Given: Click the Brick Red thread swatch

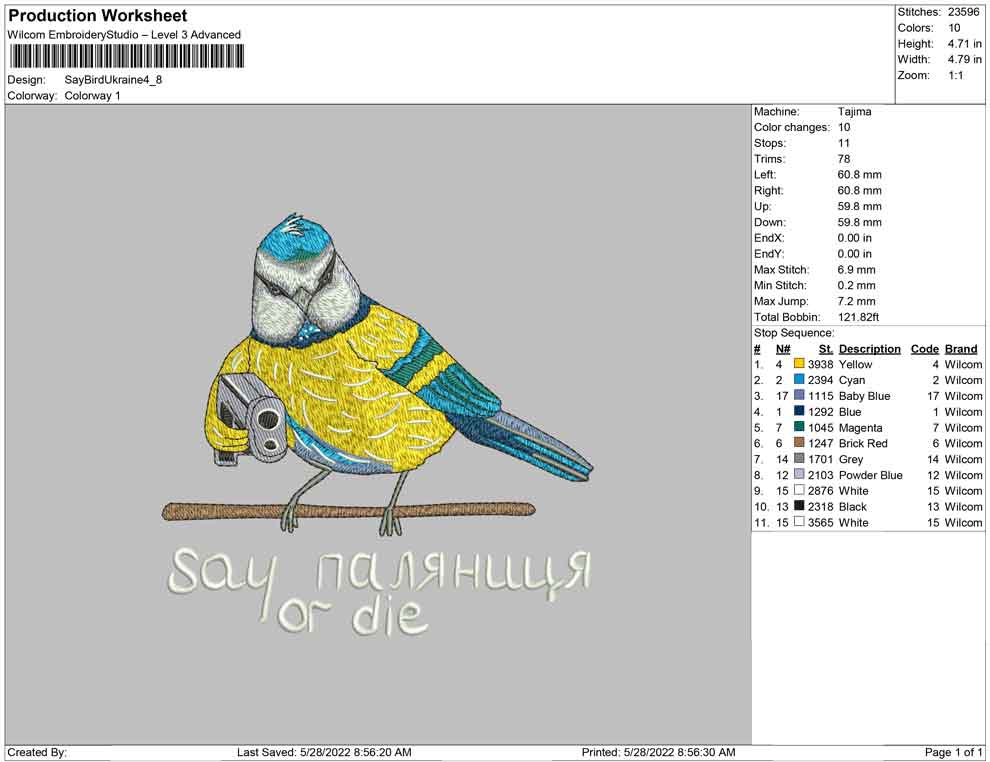Looking at the screenshot, I should point(799,443).
